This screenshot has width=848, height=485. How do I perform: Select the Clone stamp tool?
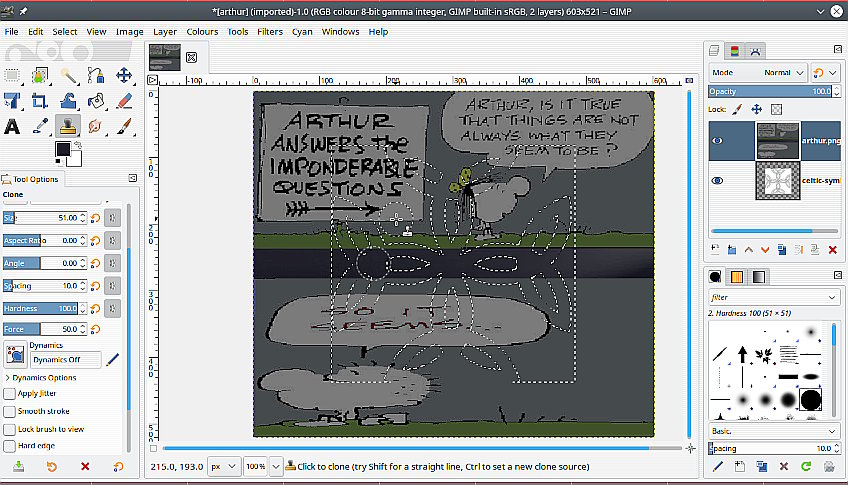[x=68, y=126]
